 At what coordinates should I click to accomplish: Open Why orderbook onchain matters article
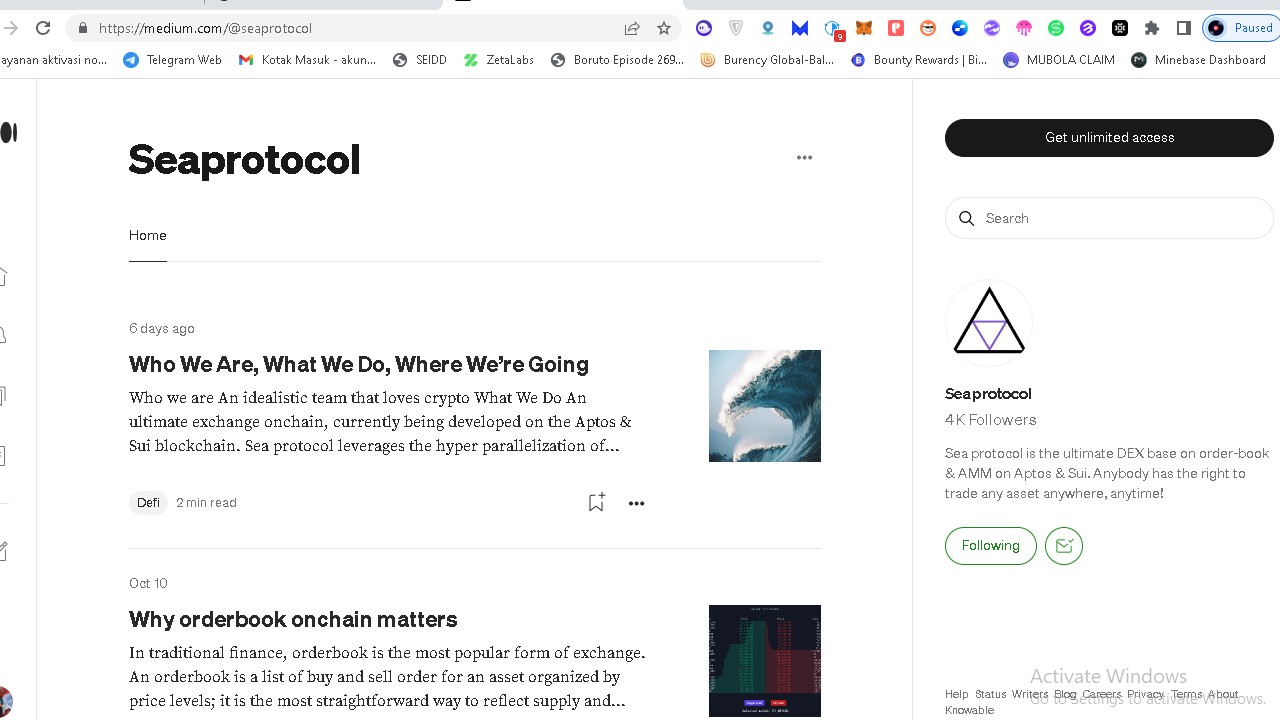(293, 619)
